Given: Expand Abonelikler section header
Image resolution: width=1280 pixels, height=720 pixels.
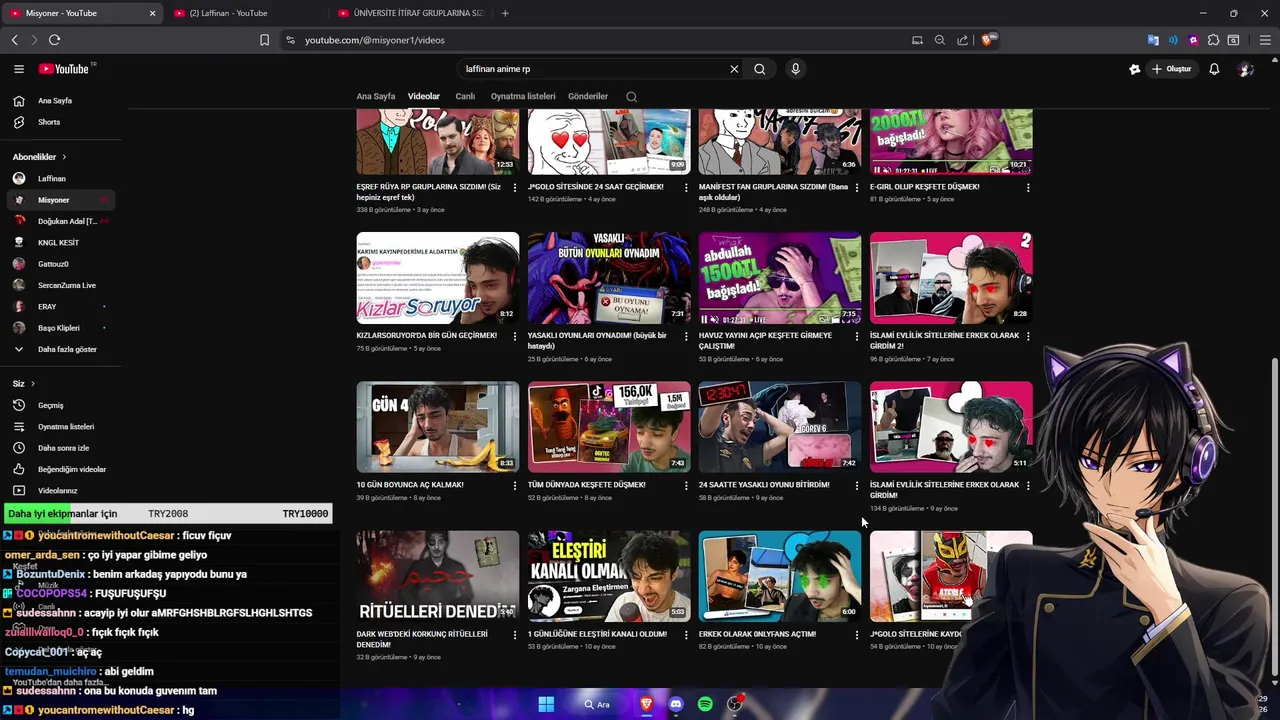Looking at the screenshot, I should coord(40,157).
